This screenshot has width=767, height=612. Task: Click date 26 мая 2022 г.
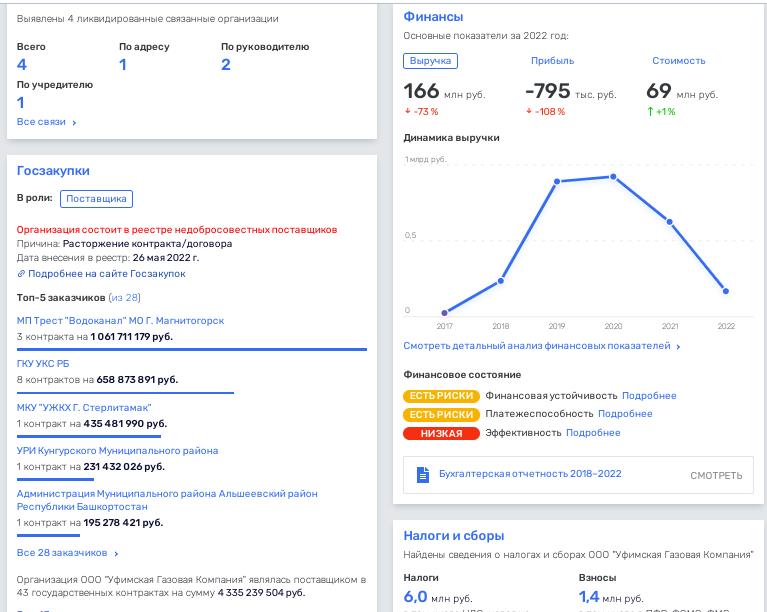166,258
